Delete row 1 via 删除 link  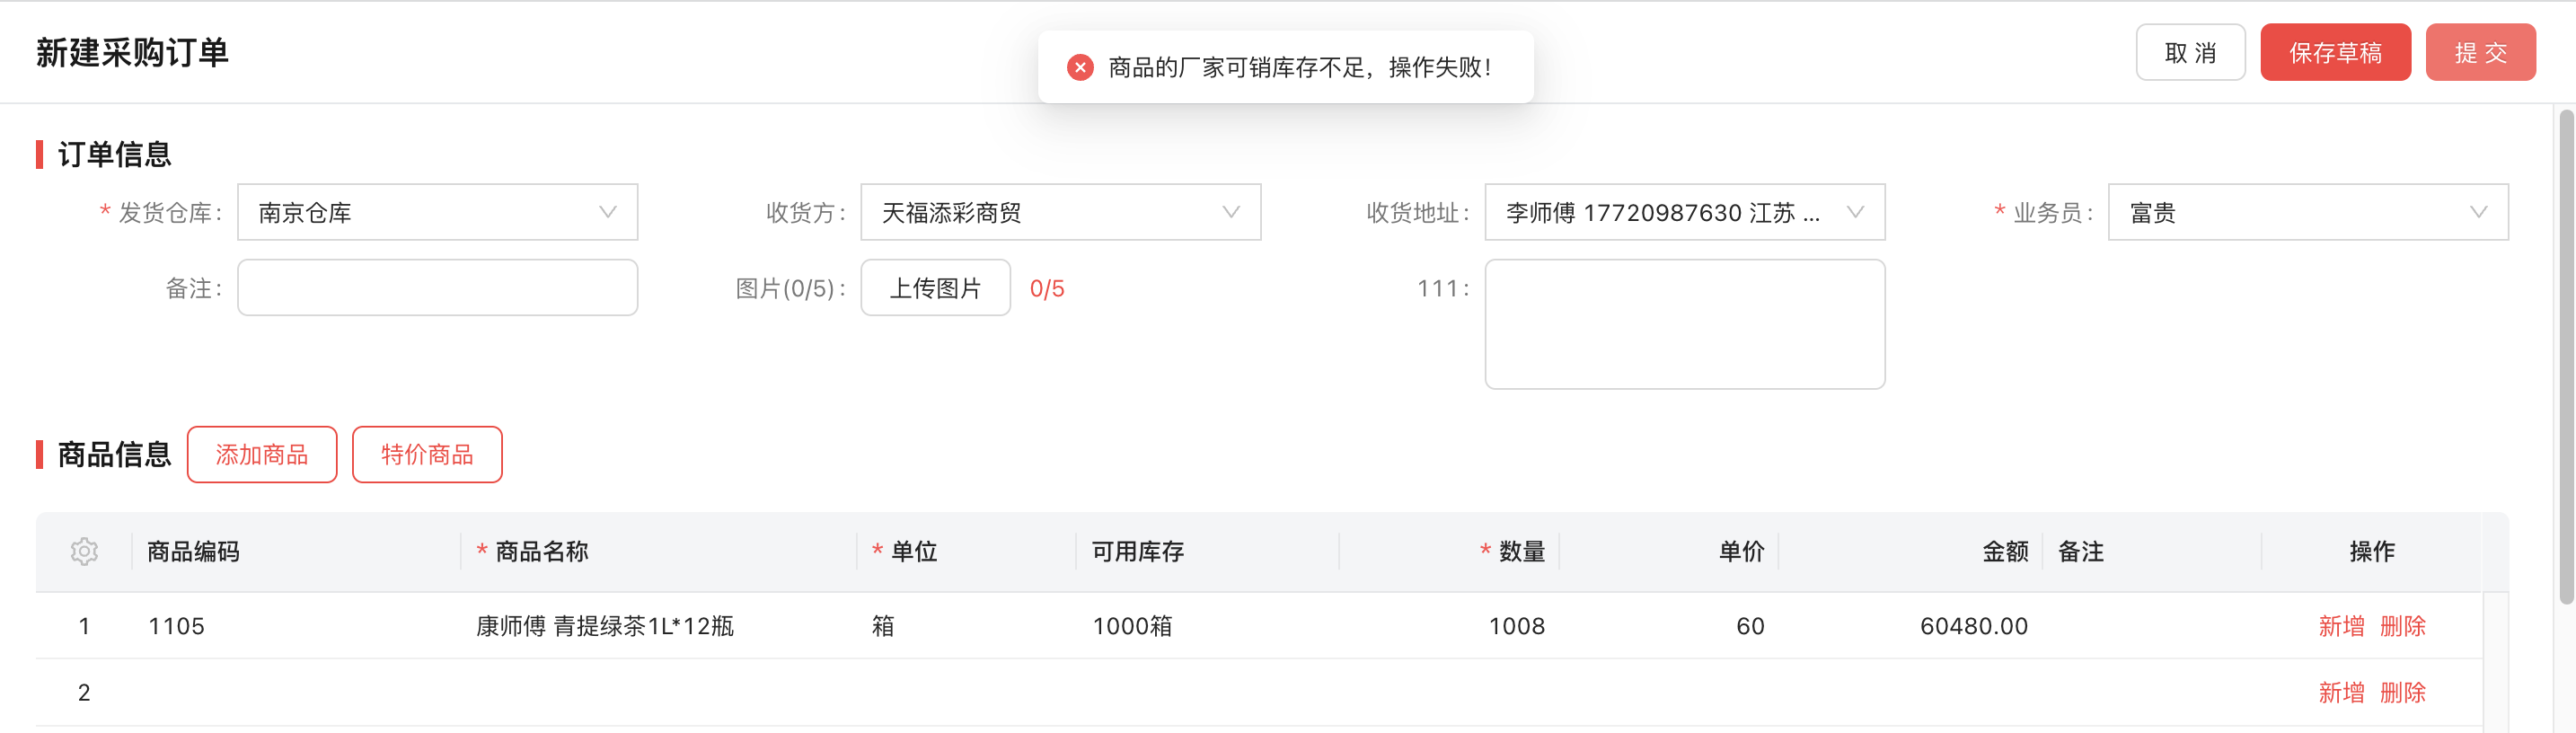[2402, 626]
